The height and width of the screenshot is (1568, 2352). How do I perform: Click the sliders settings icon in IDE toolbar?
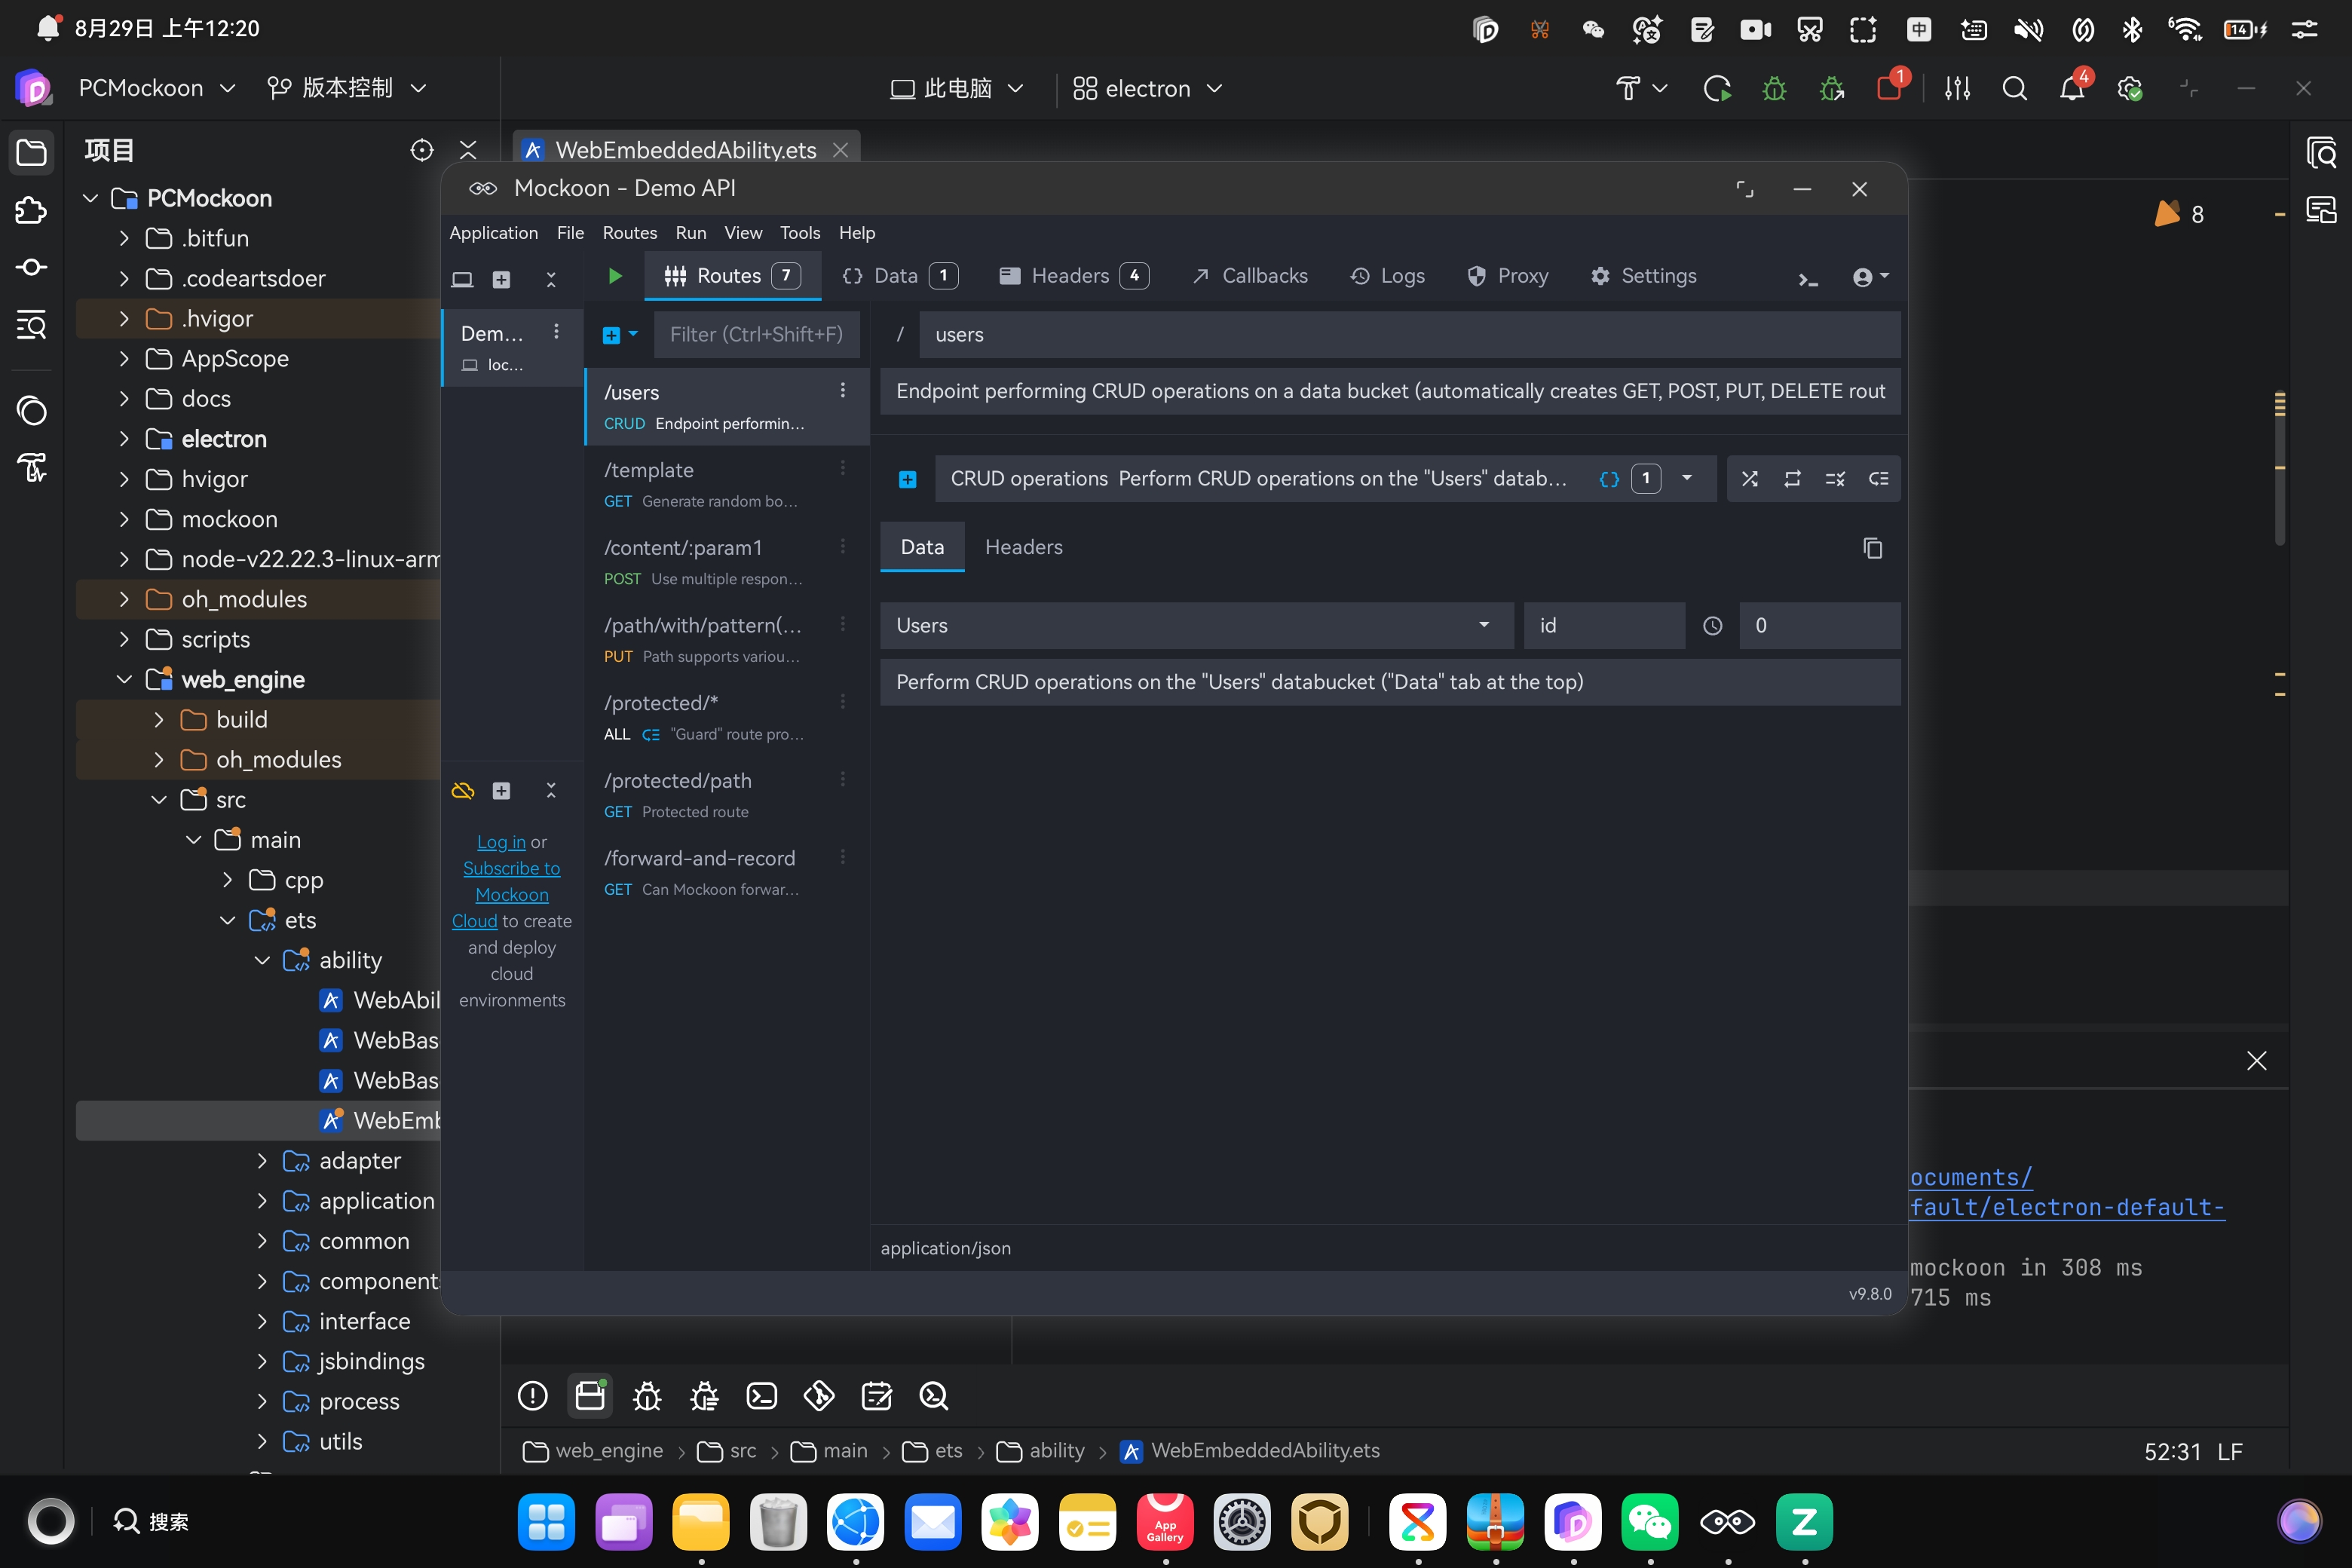pyautogui.click(x=1957, y=89)
